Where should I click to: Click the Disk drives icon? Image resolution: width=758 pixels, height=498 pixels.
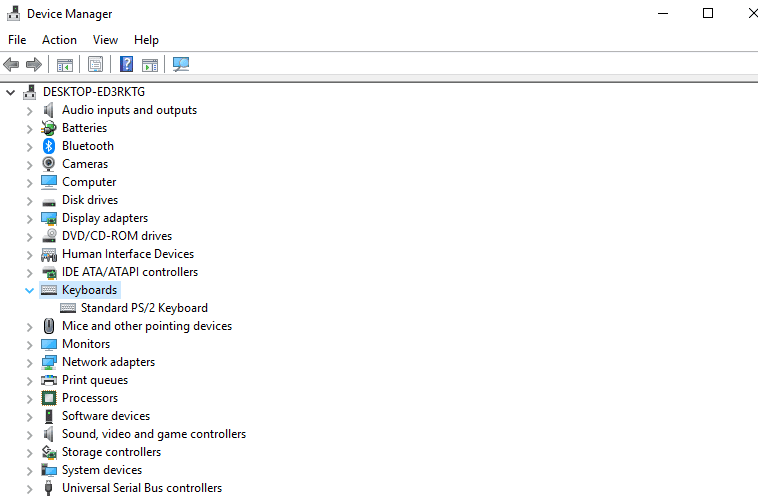pyautogui.click(x=48, y=201)
